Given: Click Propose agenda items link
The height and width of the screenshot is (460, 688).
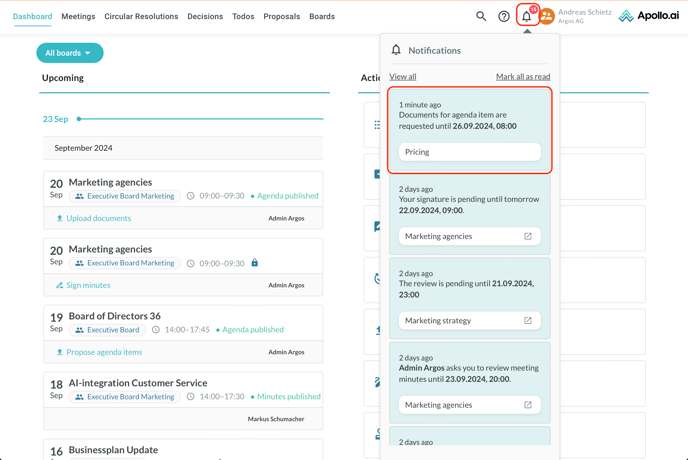Looking at the screenshot, I should 104,352.
